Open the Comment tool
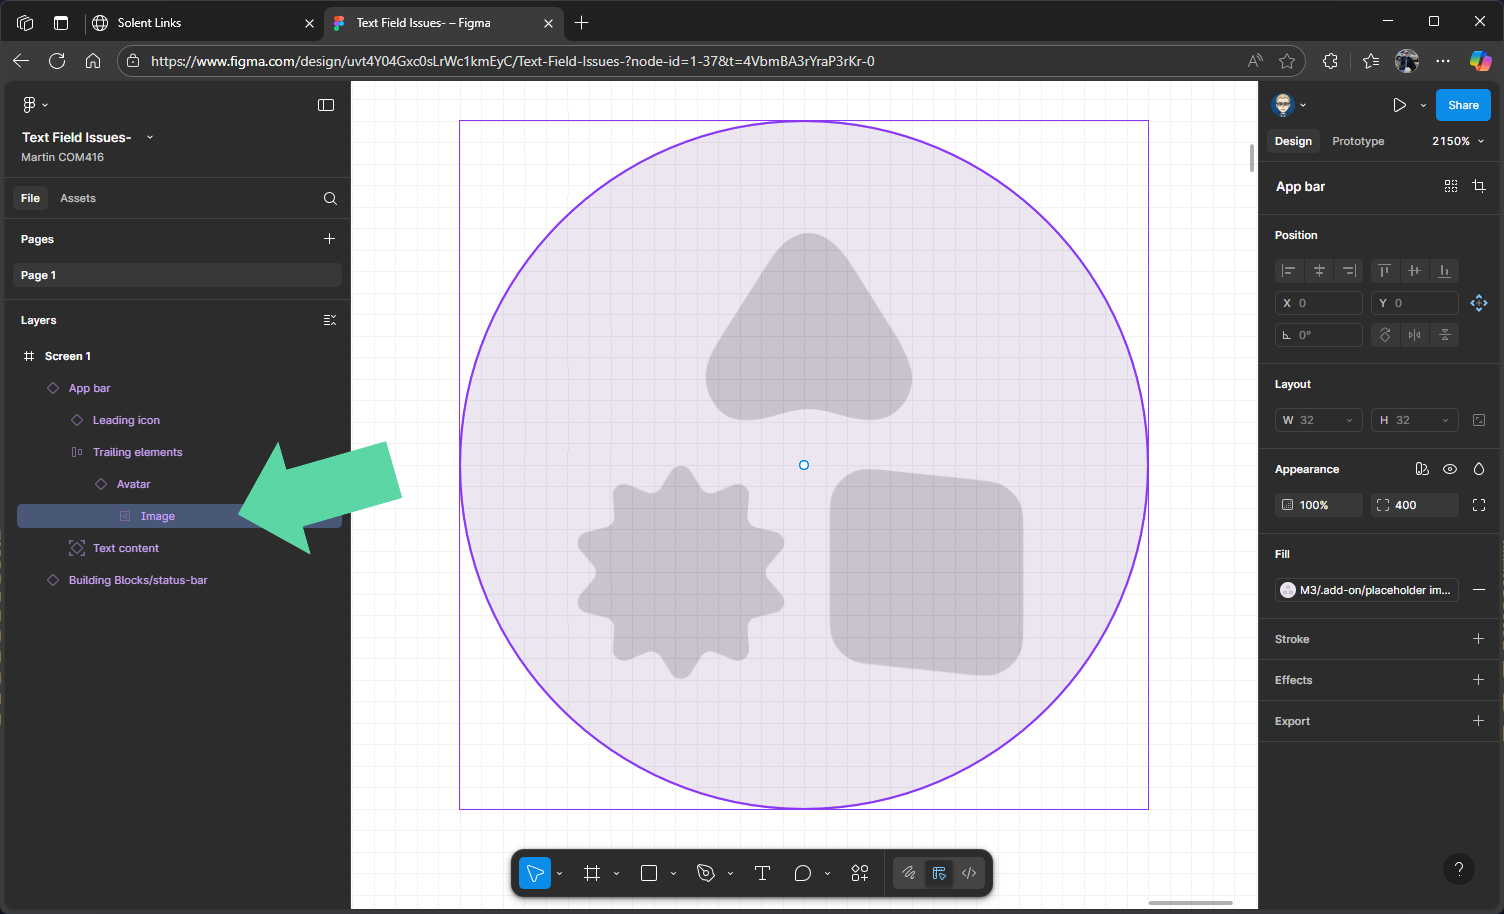Image resolution: width=1504 pixels, height=914 pixels. point(802,873)
